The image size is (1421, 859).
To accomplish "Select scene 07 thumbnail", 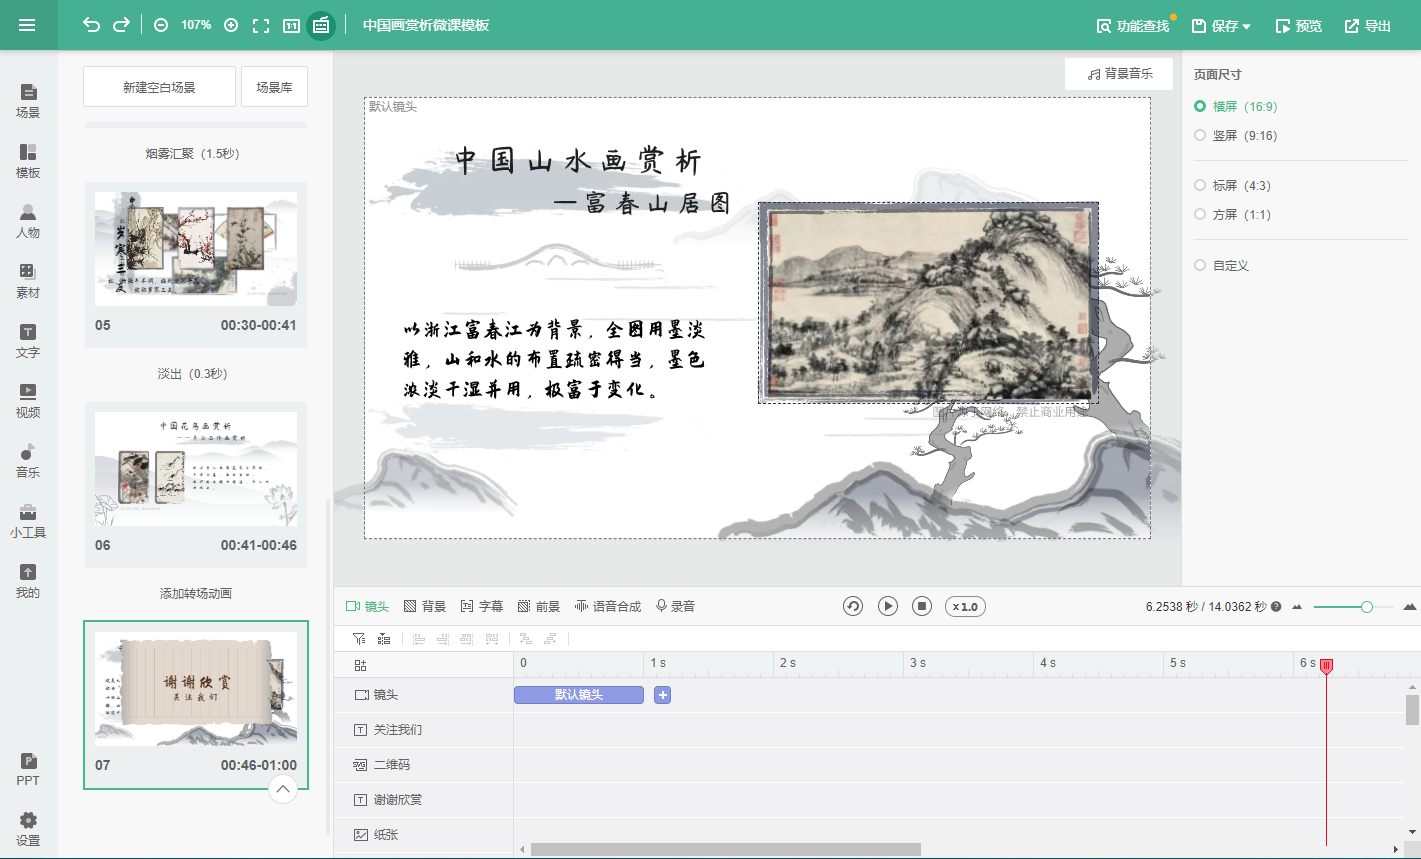I will click(196, 689).
